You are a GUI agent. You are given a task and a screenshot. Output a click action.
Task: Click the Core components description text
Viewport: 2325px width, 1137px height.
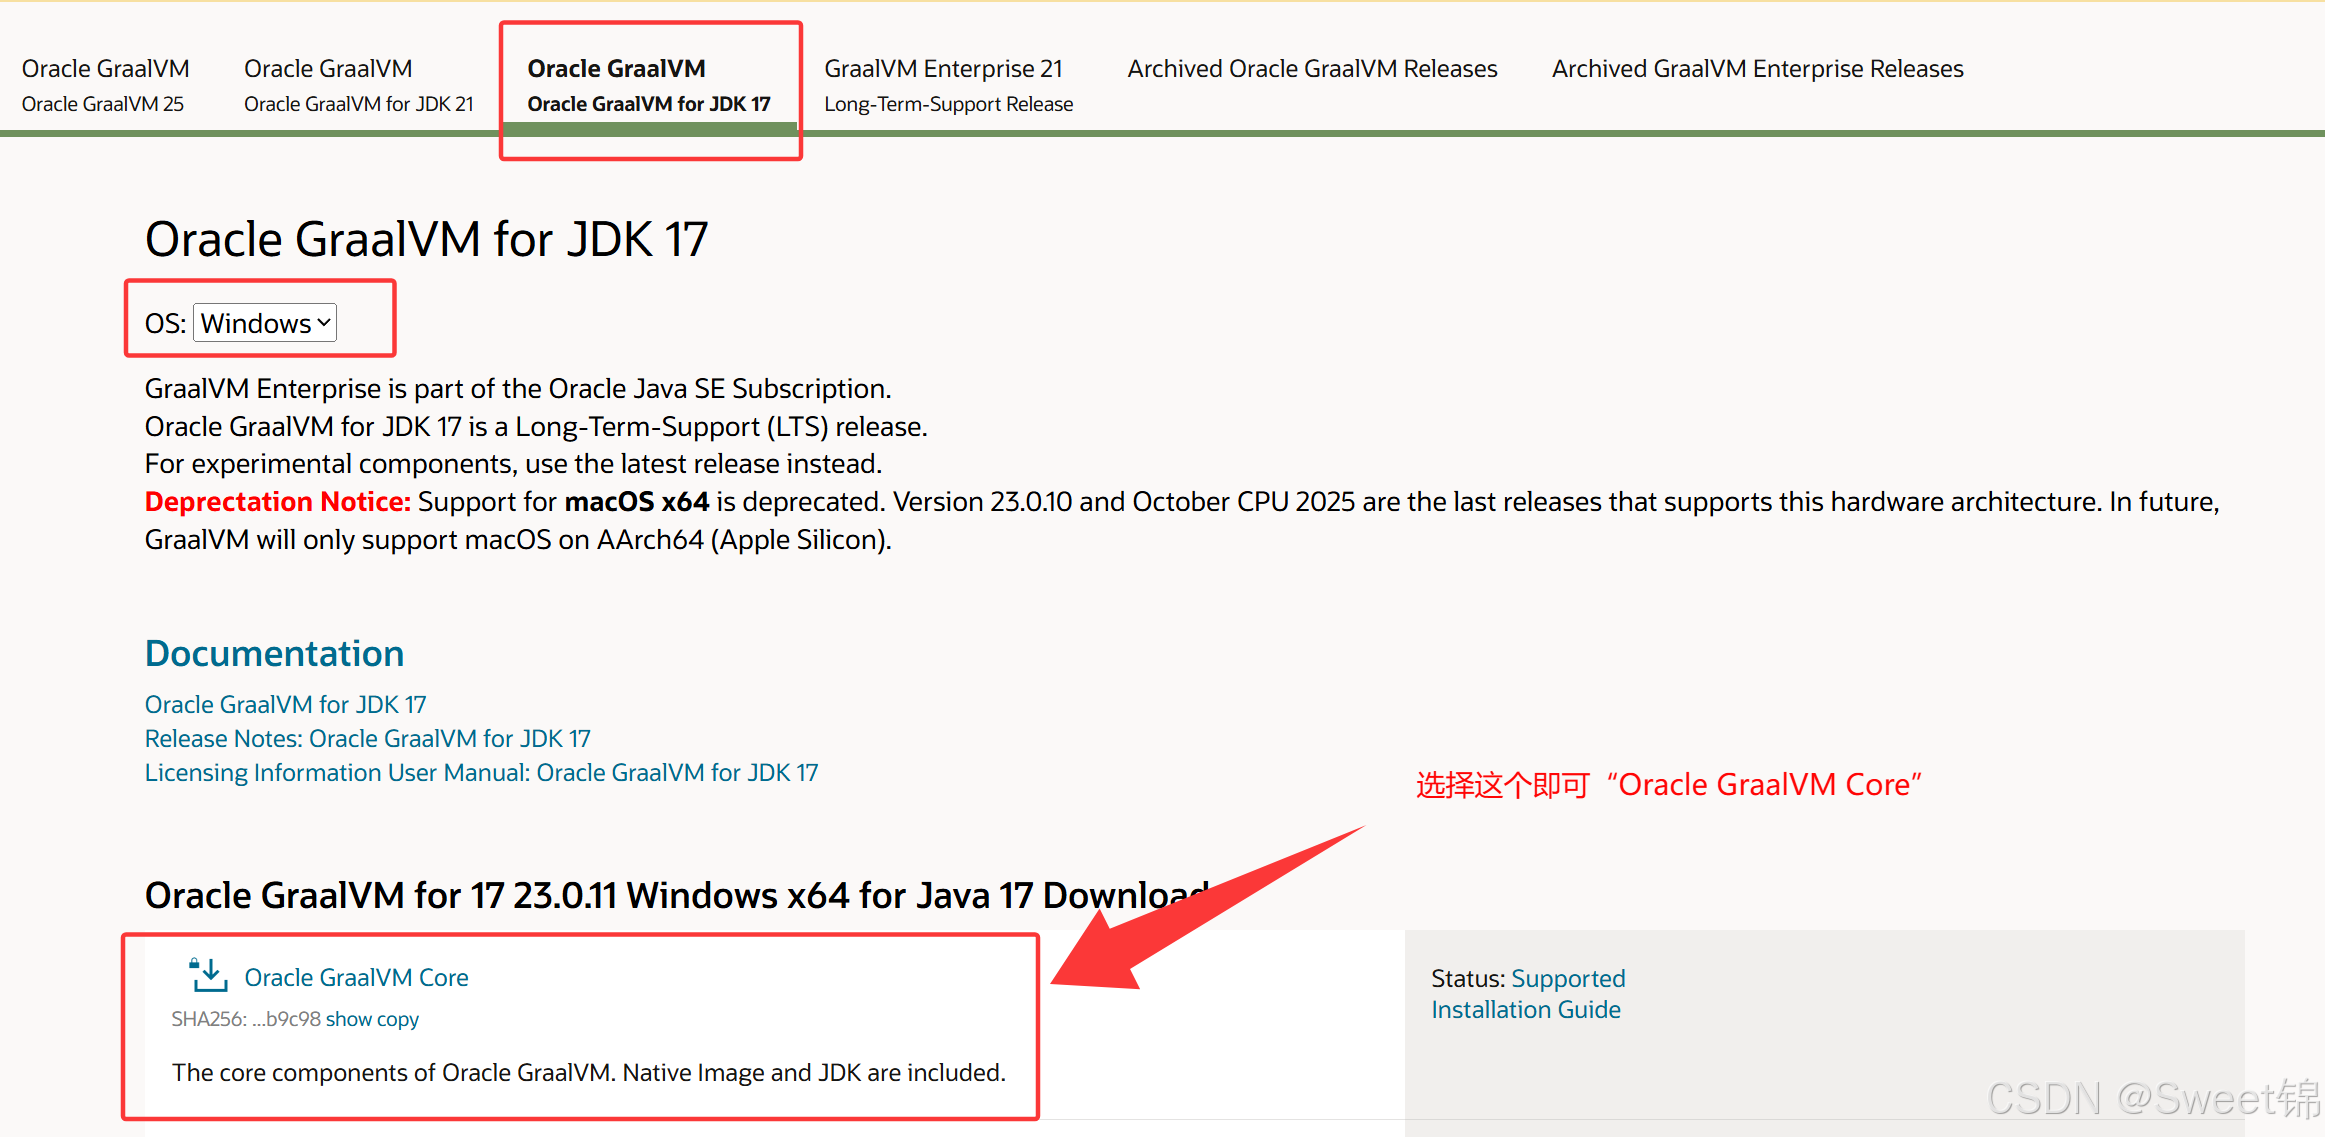[588, 1072]
